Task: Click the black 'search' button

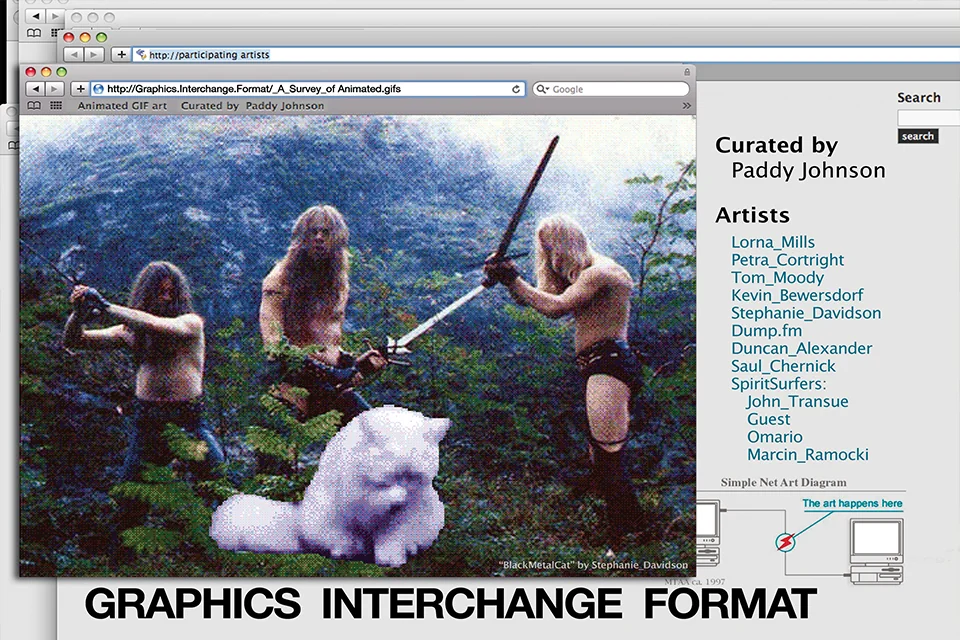Action: 918,136
